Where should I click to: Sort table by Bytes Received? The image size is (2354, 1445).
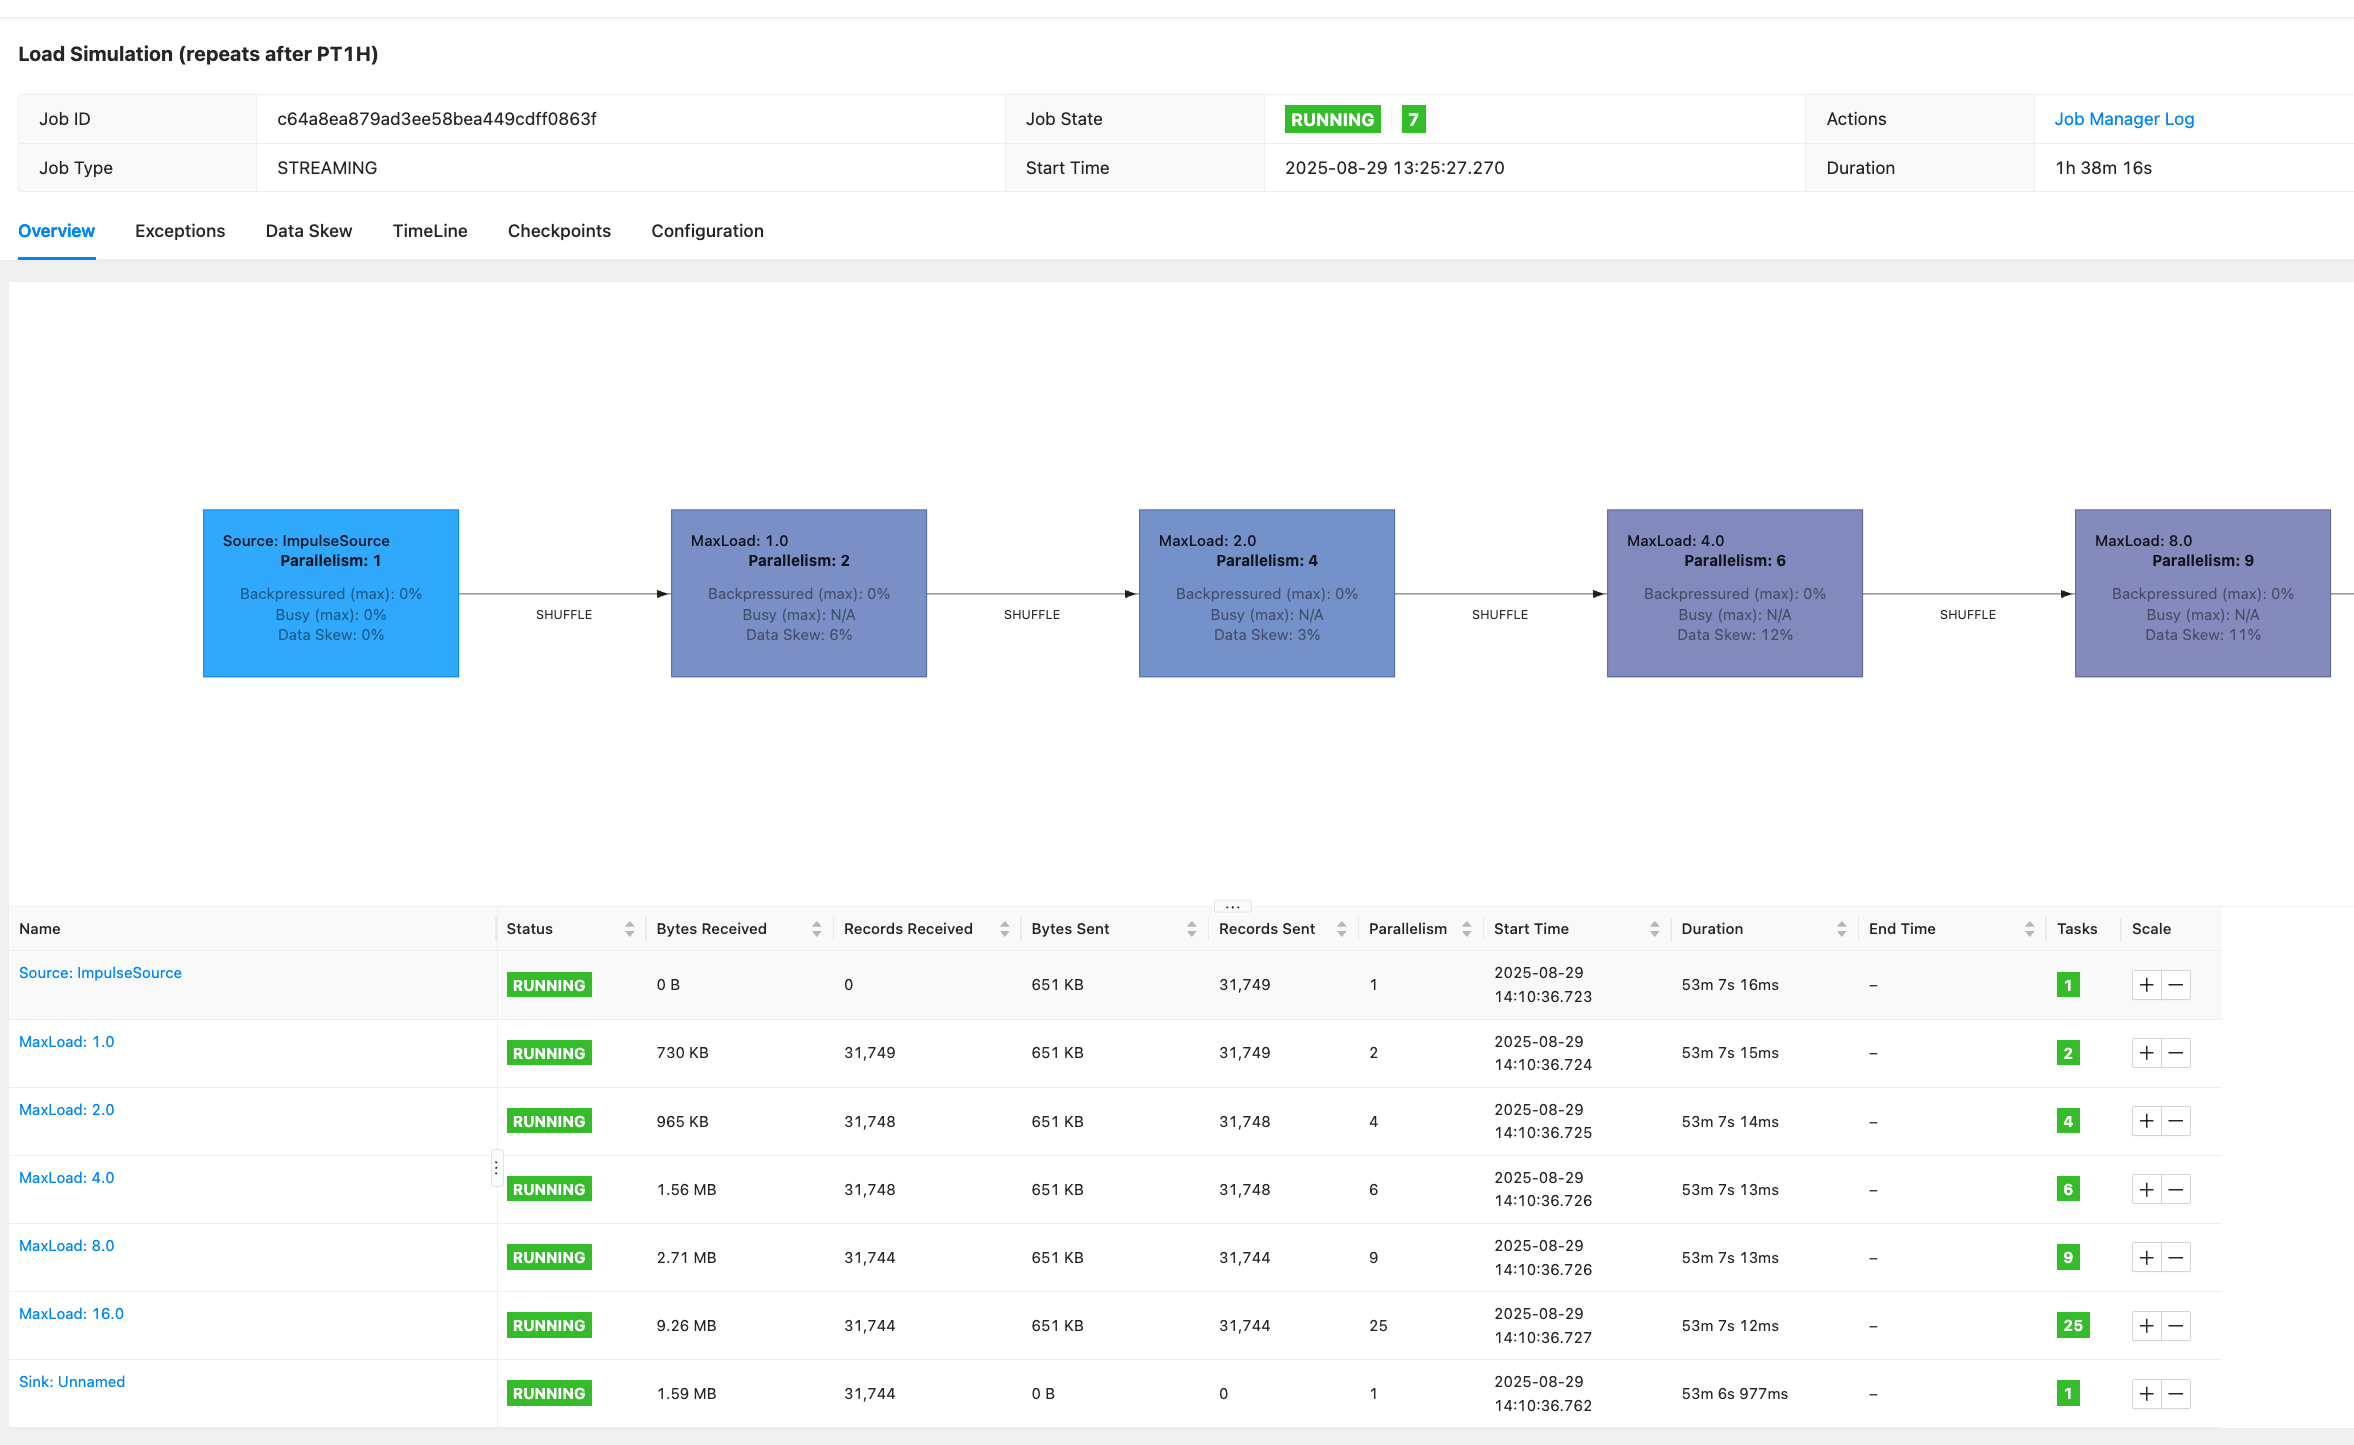point(816,929)
